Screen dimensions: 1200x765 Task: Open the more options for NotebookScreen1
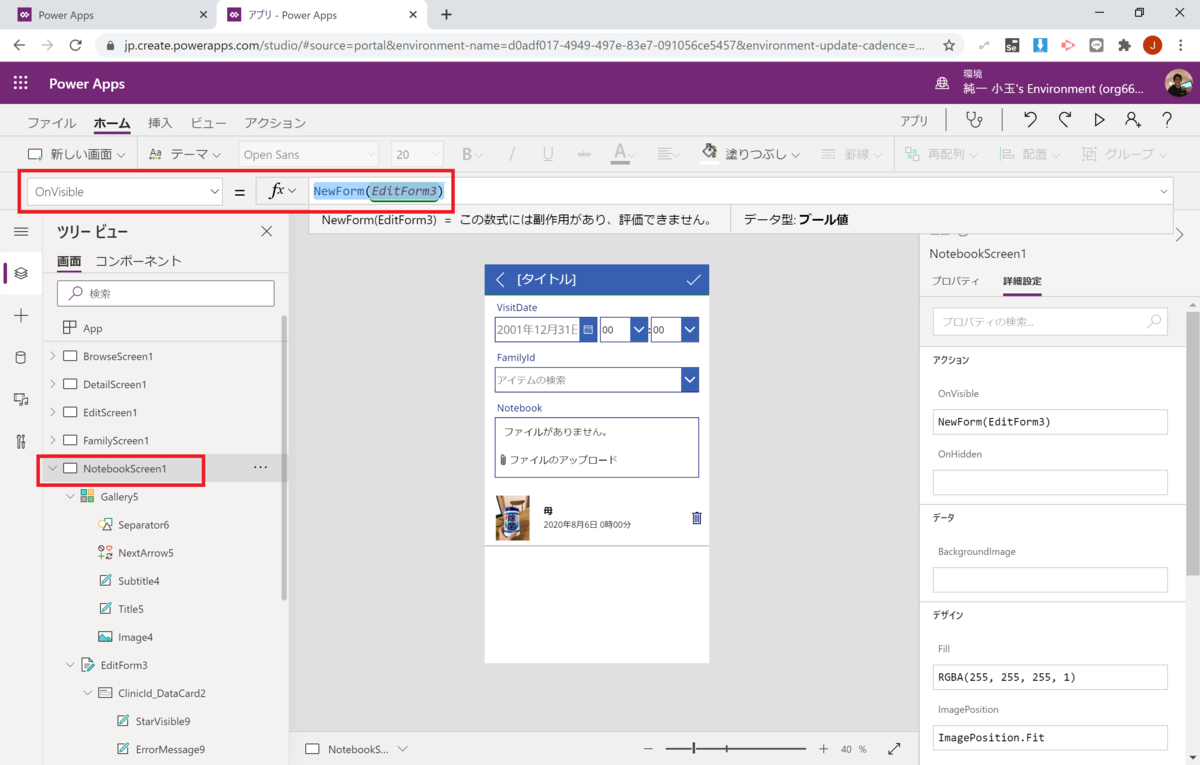260,468
